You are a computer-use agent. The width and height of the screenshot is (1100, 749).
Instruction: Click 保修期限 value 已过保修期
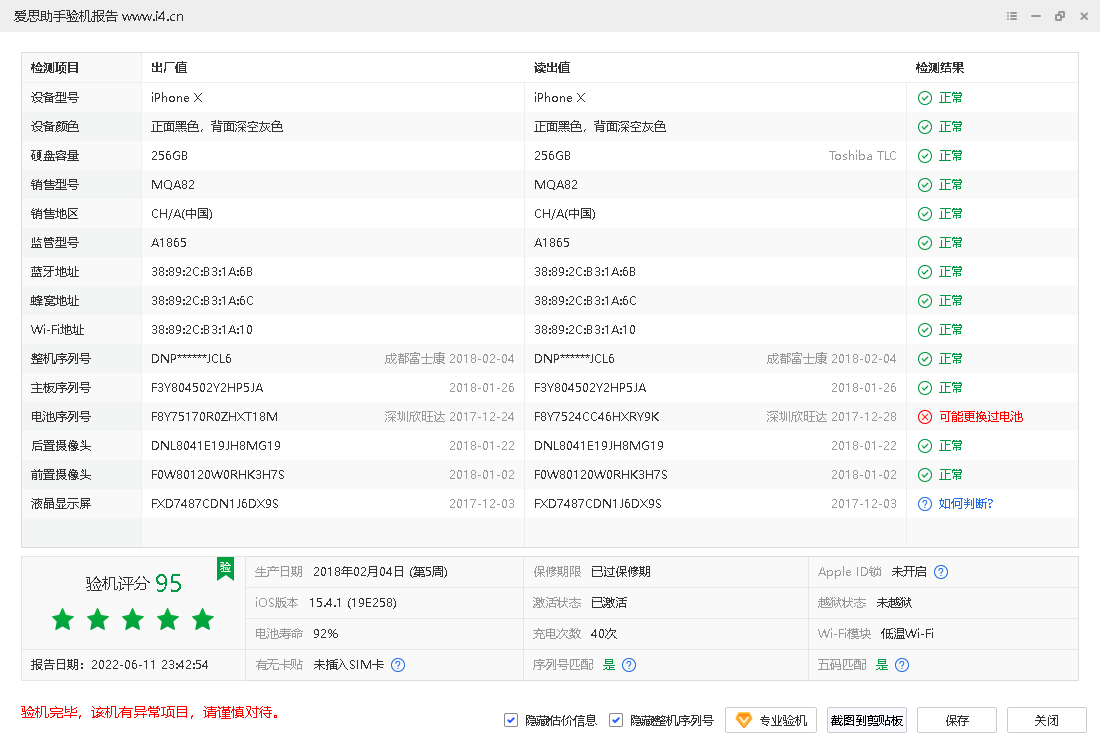point(621,572)
